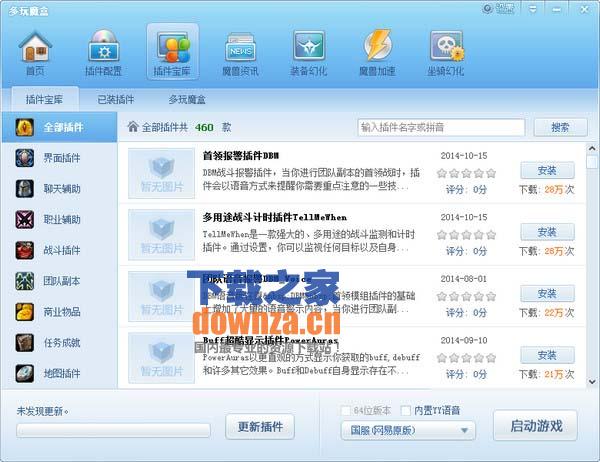This screenshot has width=600, height=462.
Task: Install the TellMeWhen plugin
Action: click(547, 232)
